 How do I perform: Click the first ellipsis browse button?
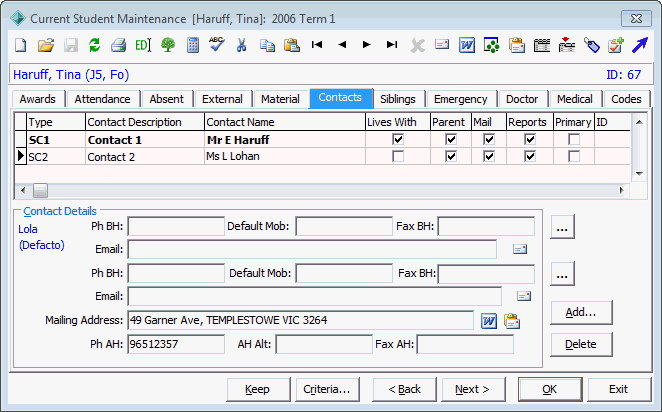pos(562,227)
